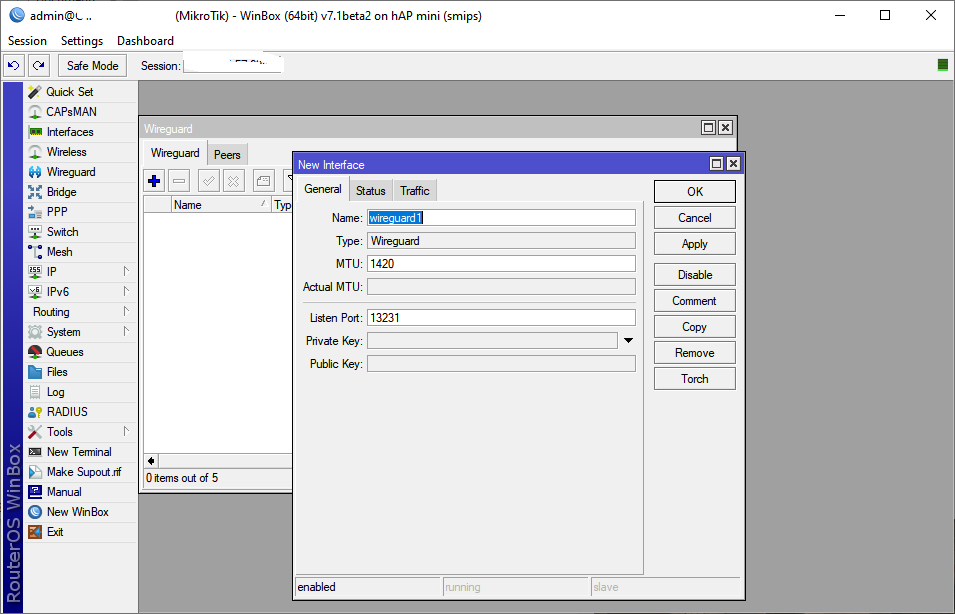Open the Bridge menu
This screenshot has width=955, height=614.
[x=80, y=192]
